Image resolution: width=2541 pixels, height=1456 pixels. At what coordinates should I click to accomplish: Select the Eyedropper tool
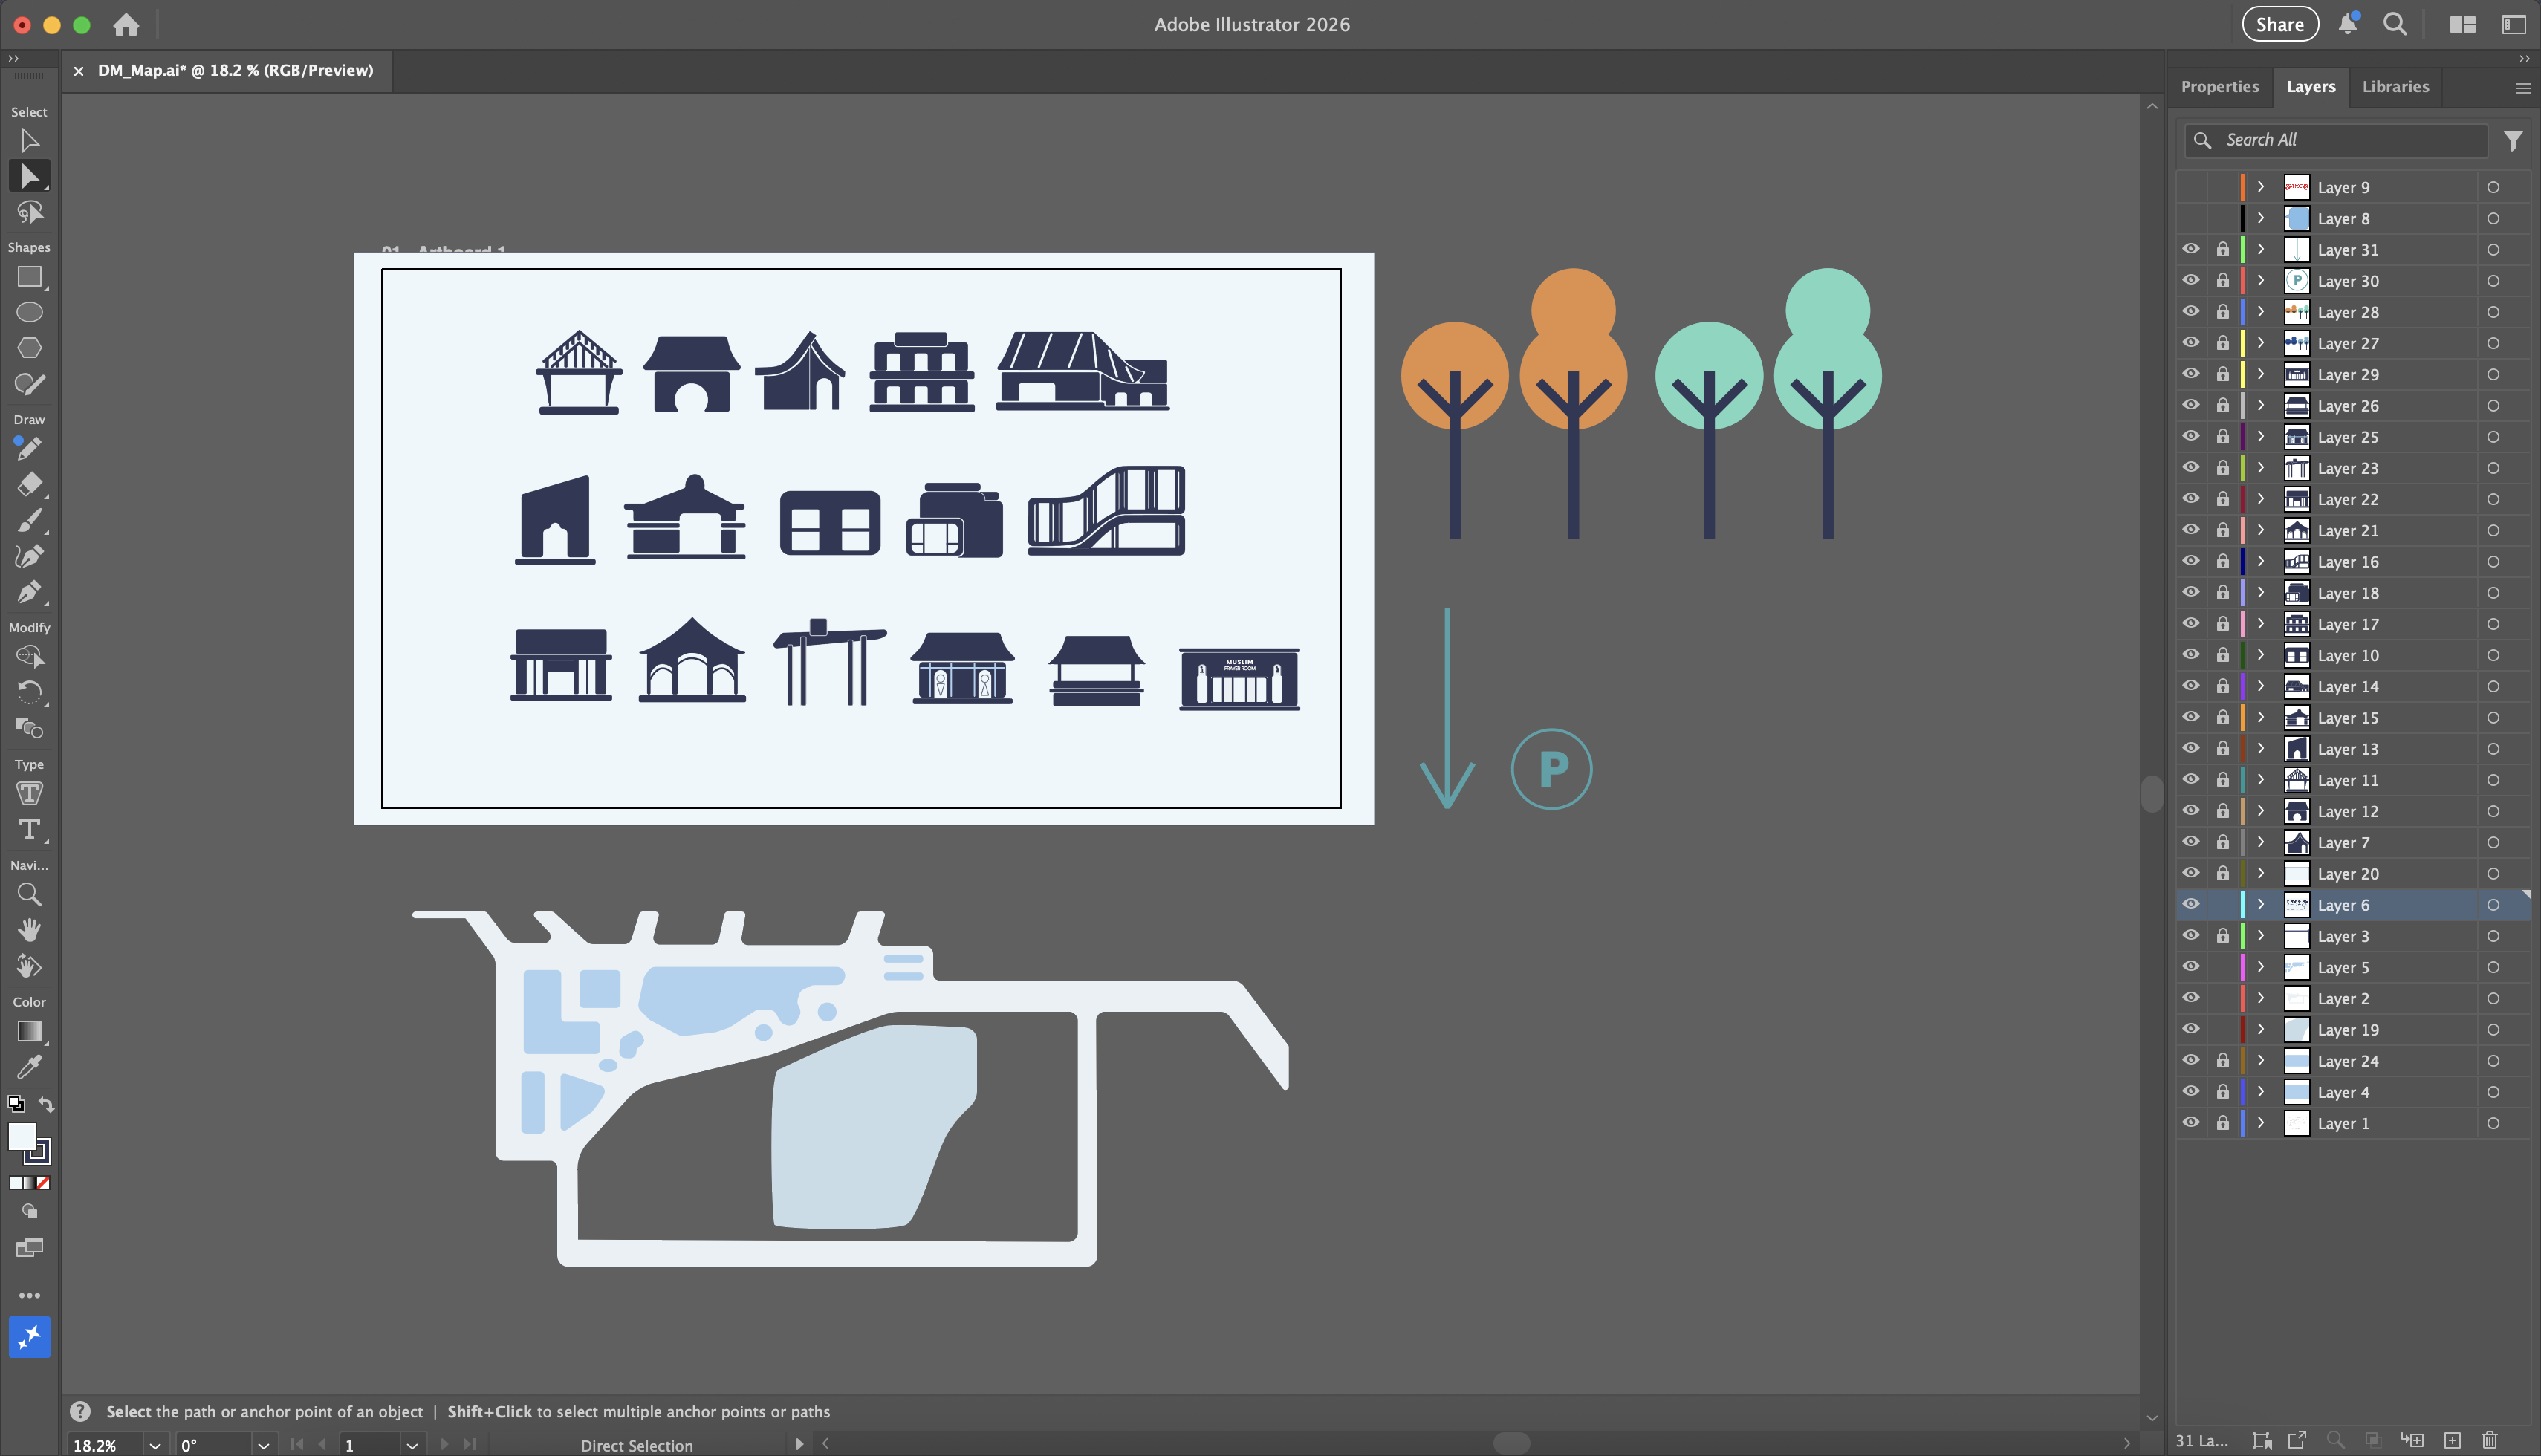pyautogui.click(x=29, y=1068)
